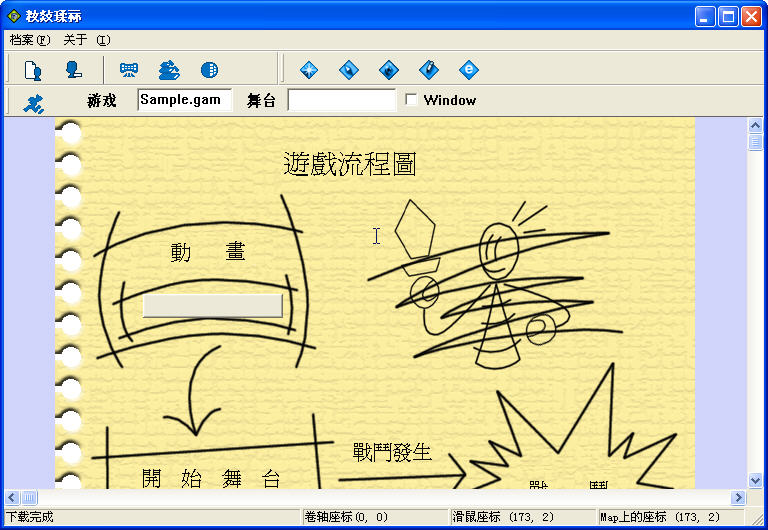Click the diamond icon with letter e
The width and height of the screenshot is (768, 530).
[x=469, y=70]
